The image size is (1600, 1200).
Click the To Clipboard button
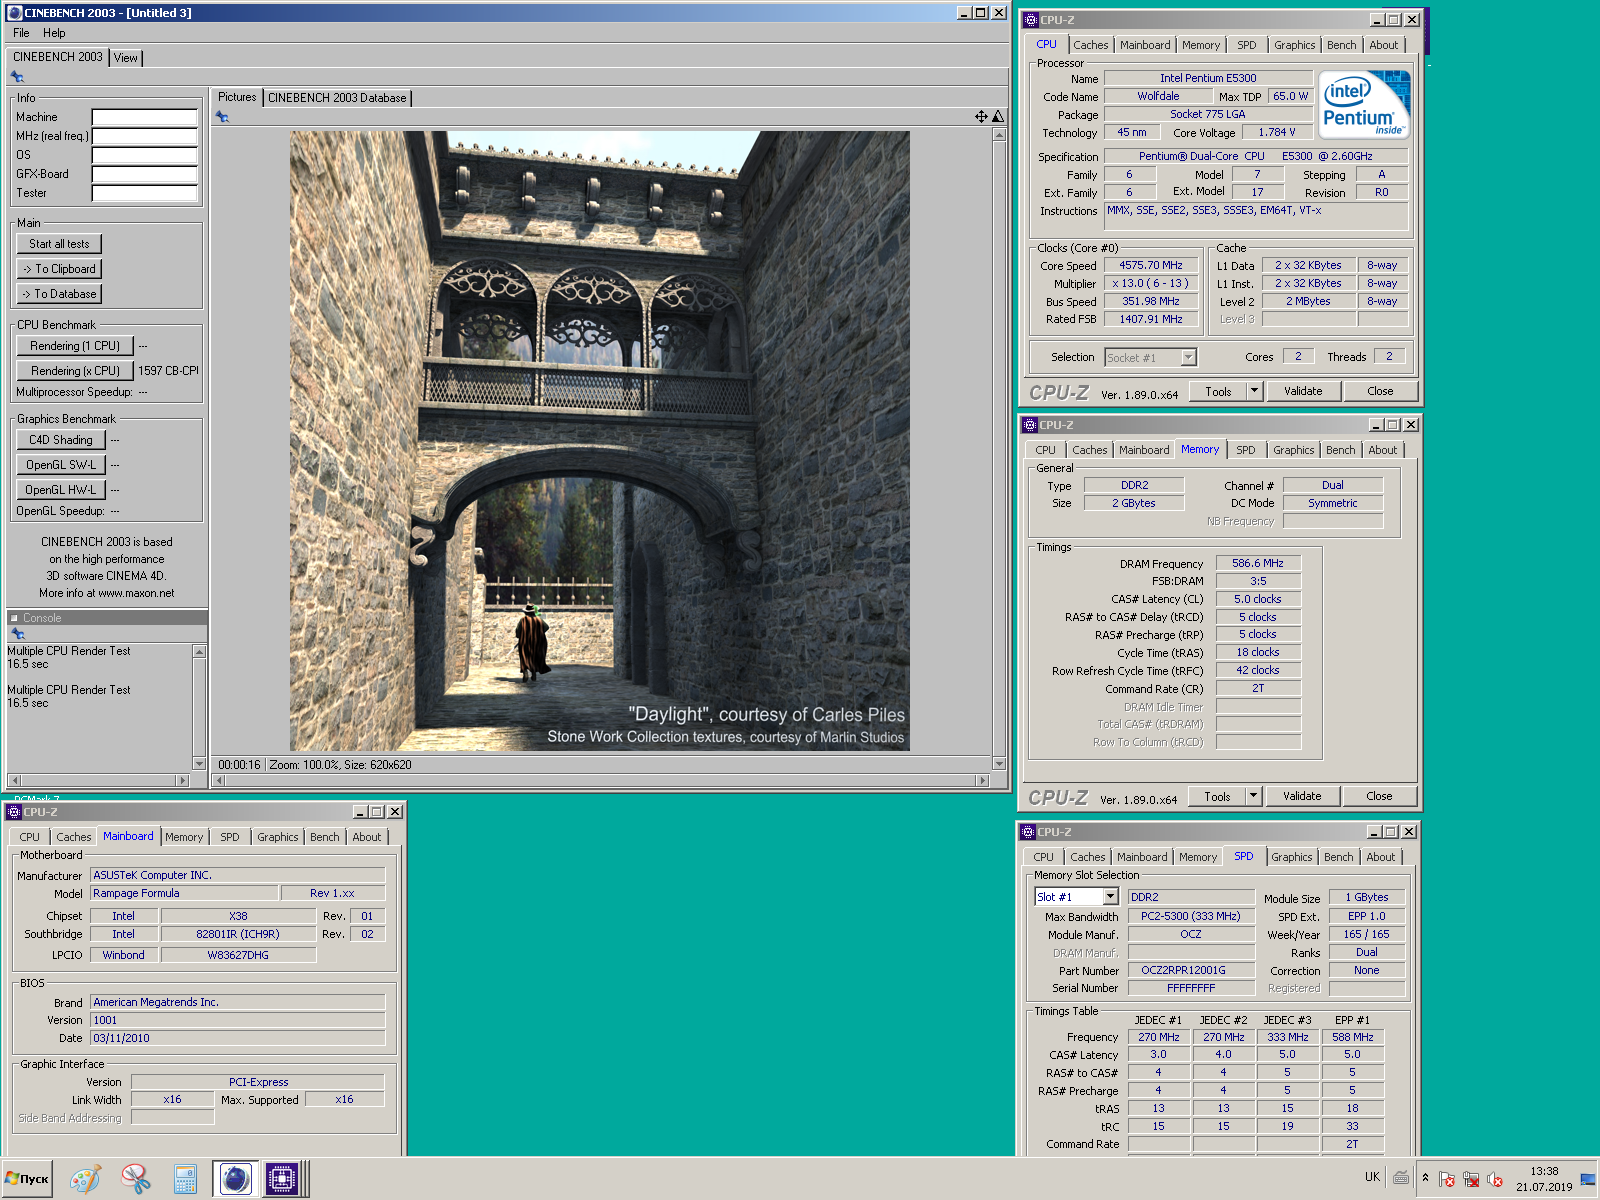[x=59, y=269]
